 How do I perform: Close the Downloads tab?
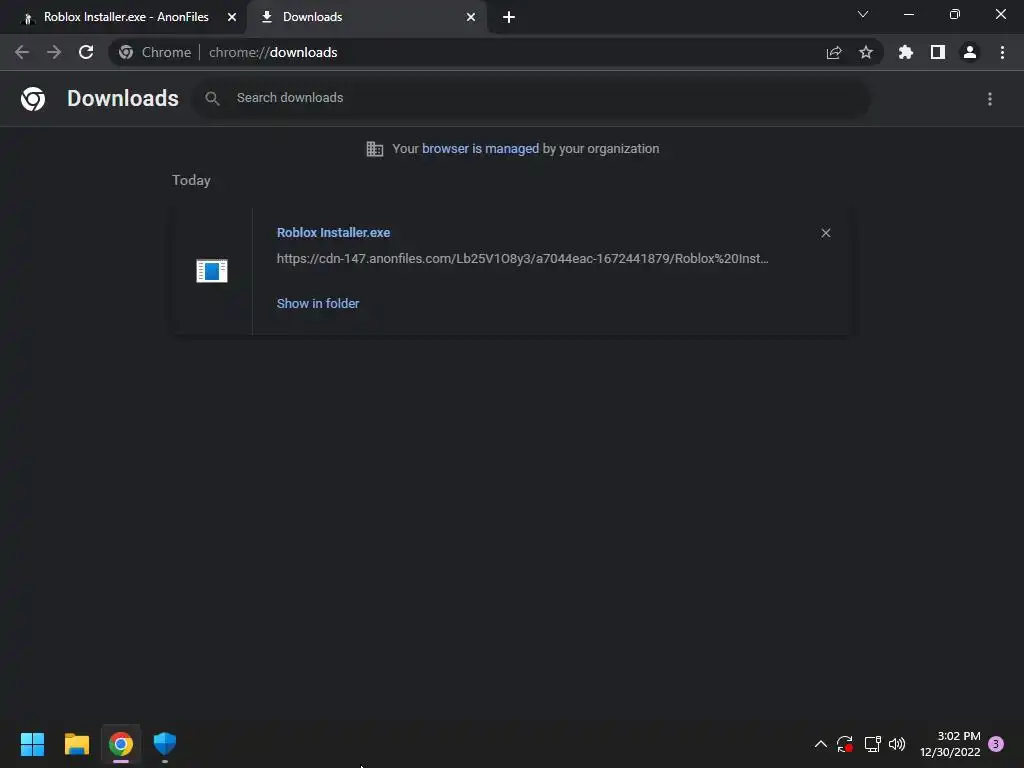pos(471,17)
